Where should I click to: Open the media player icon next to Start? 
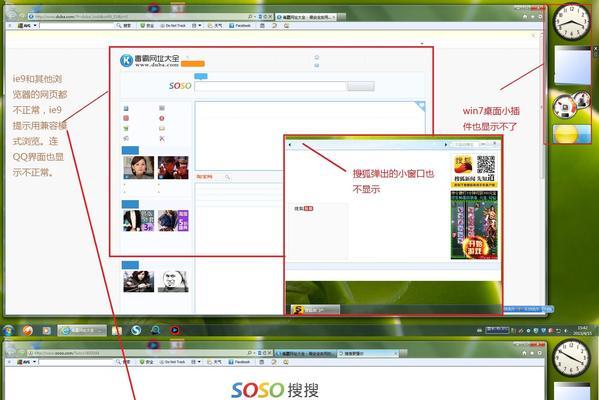(46, 330)
